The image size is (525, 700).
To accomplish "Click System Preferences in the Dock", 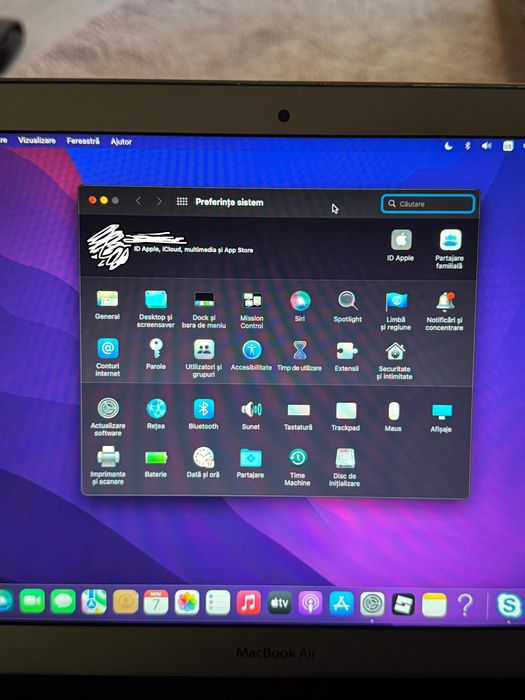I will 372,604.
